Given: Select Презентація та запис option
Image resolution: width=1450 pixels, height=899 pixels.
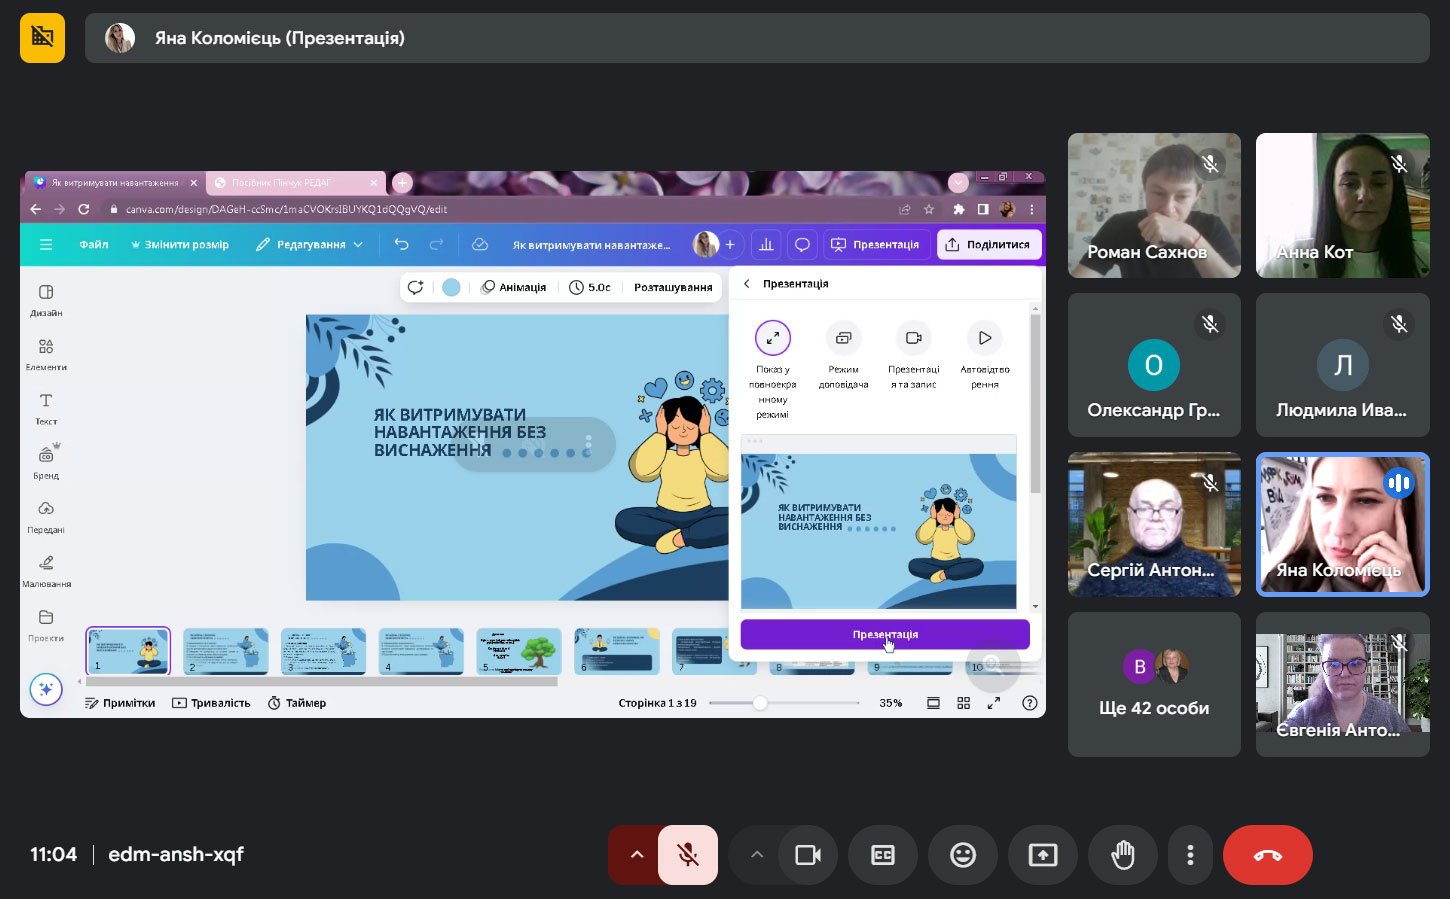Looking at the screenshot, I should [914, 355].
